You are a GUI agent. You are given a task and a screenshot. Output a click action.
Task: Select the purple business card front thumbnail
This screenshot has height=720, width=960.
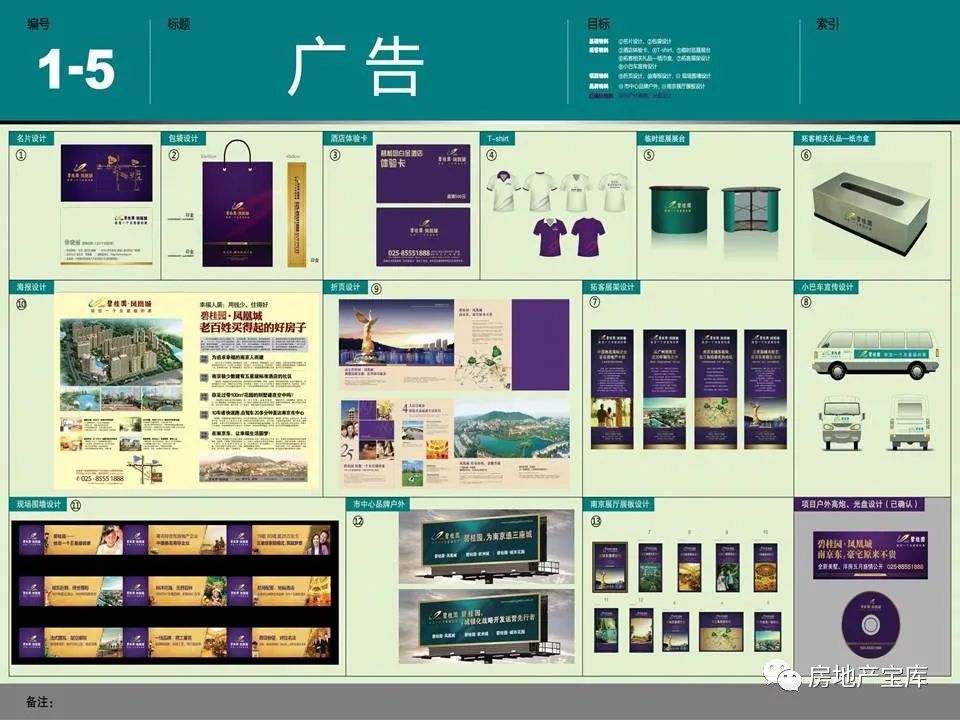tap(107, 173)
